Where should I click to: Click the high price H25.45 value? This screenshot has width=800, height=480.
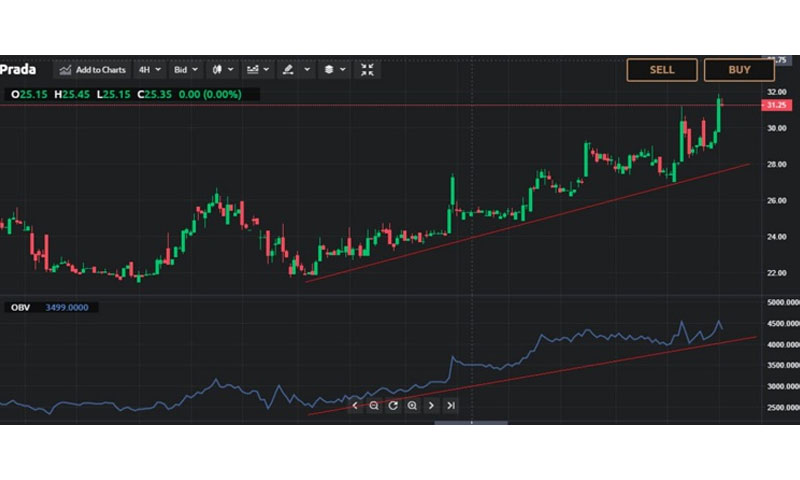pyautogui.click(x=72, y=94)
